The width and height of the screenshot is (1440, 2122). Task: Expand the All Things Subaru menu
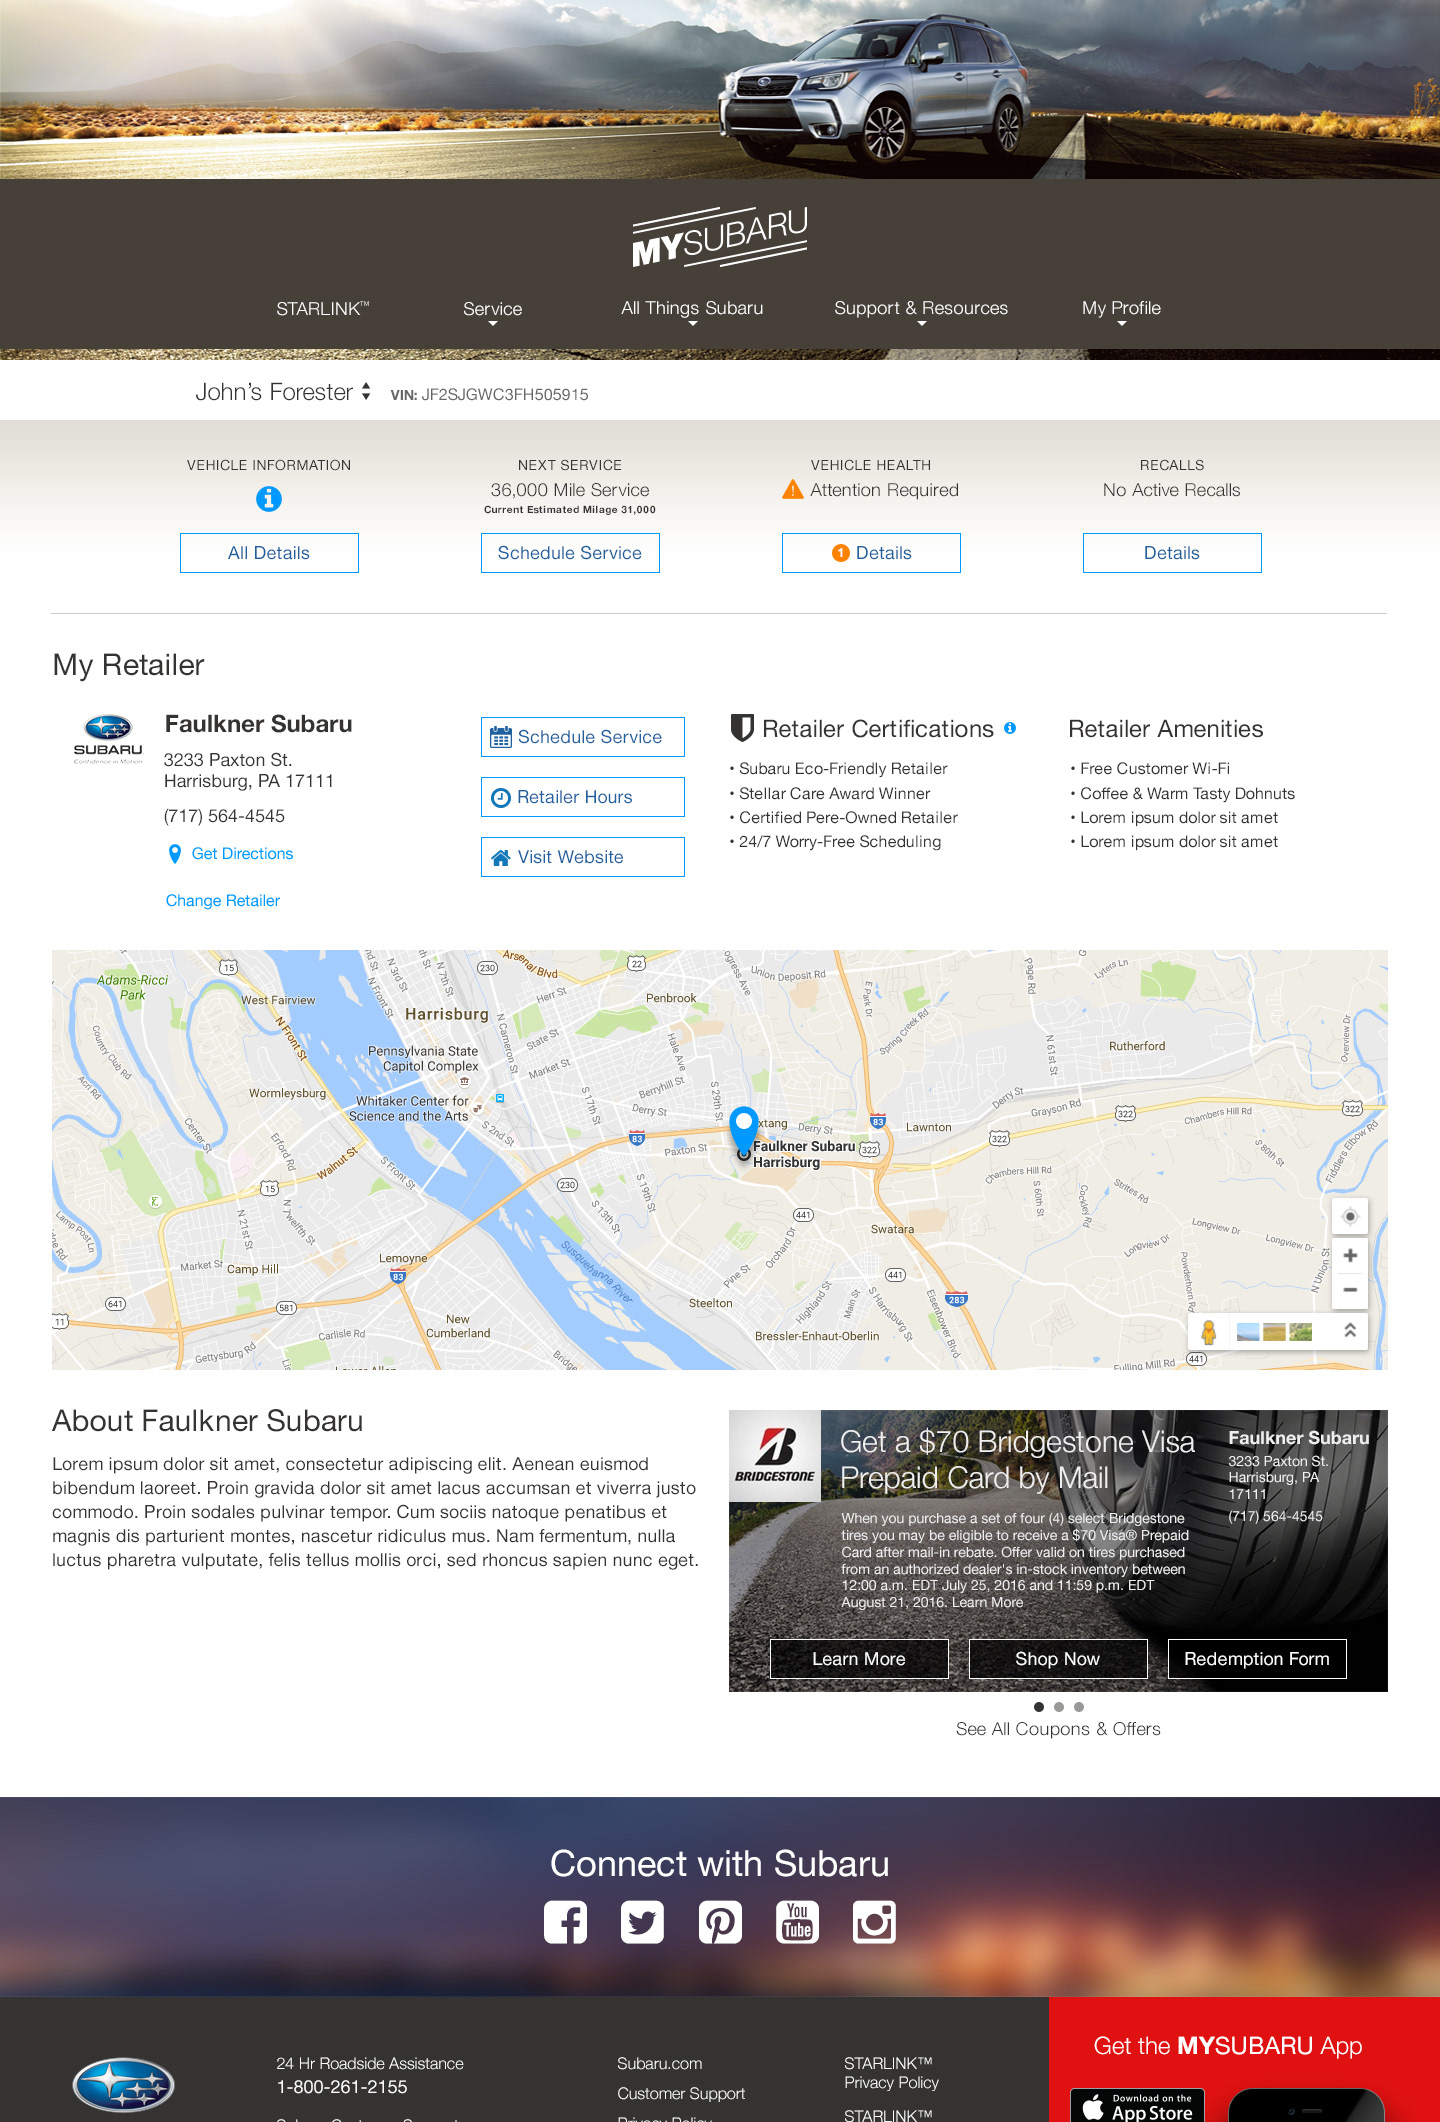tap(692, 311)
